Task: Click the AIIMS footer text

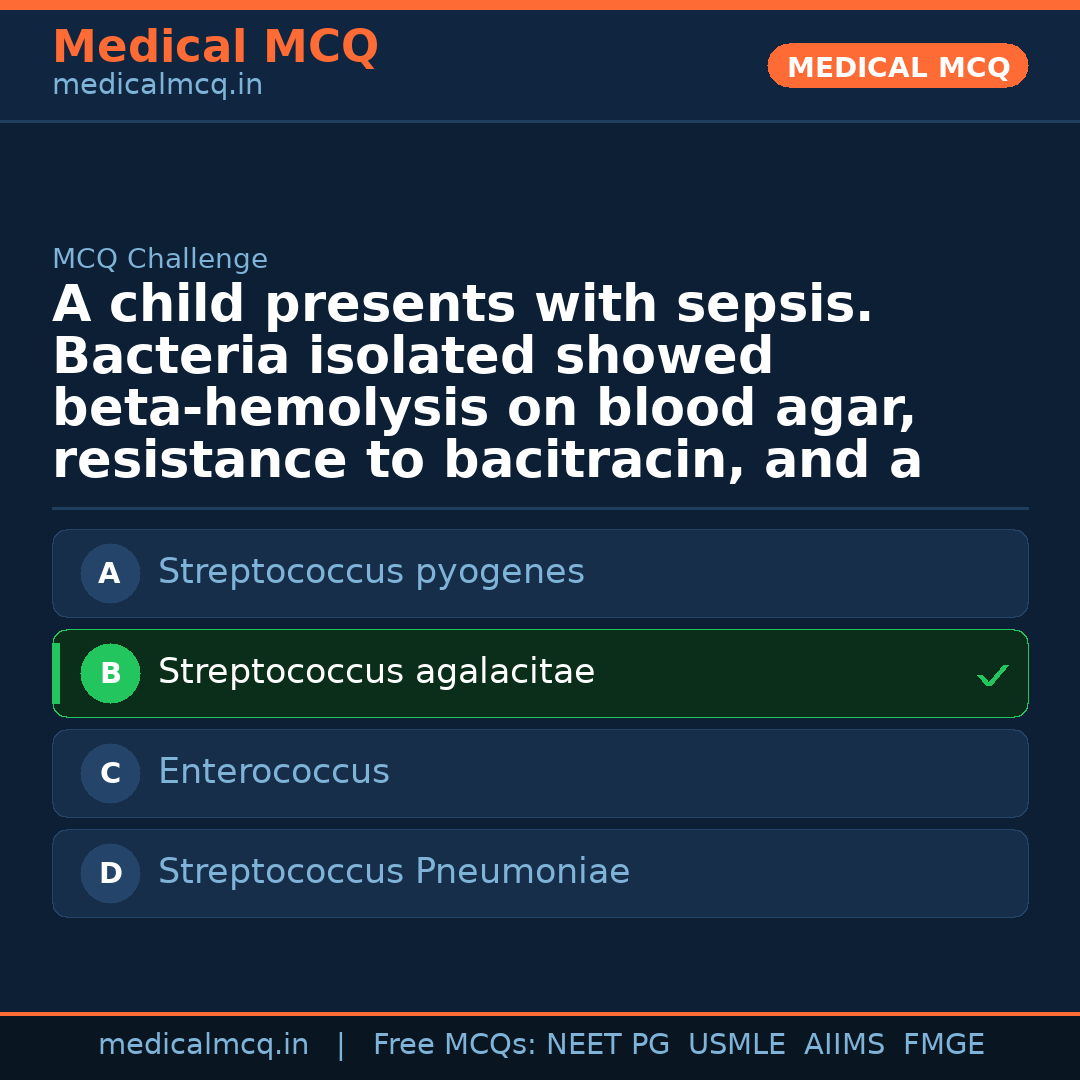Action: 844,1045
